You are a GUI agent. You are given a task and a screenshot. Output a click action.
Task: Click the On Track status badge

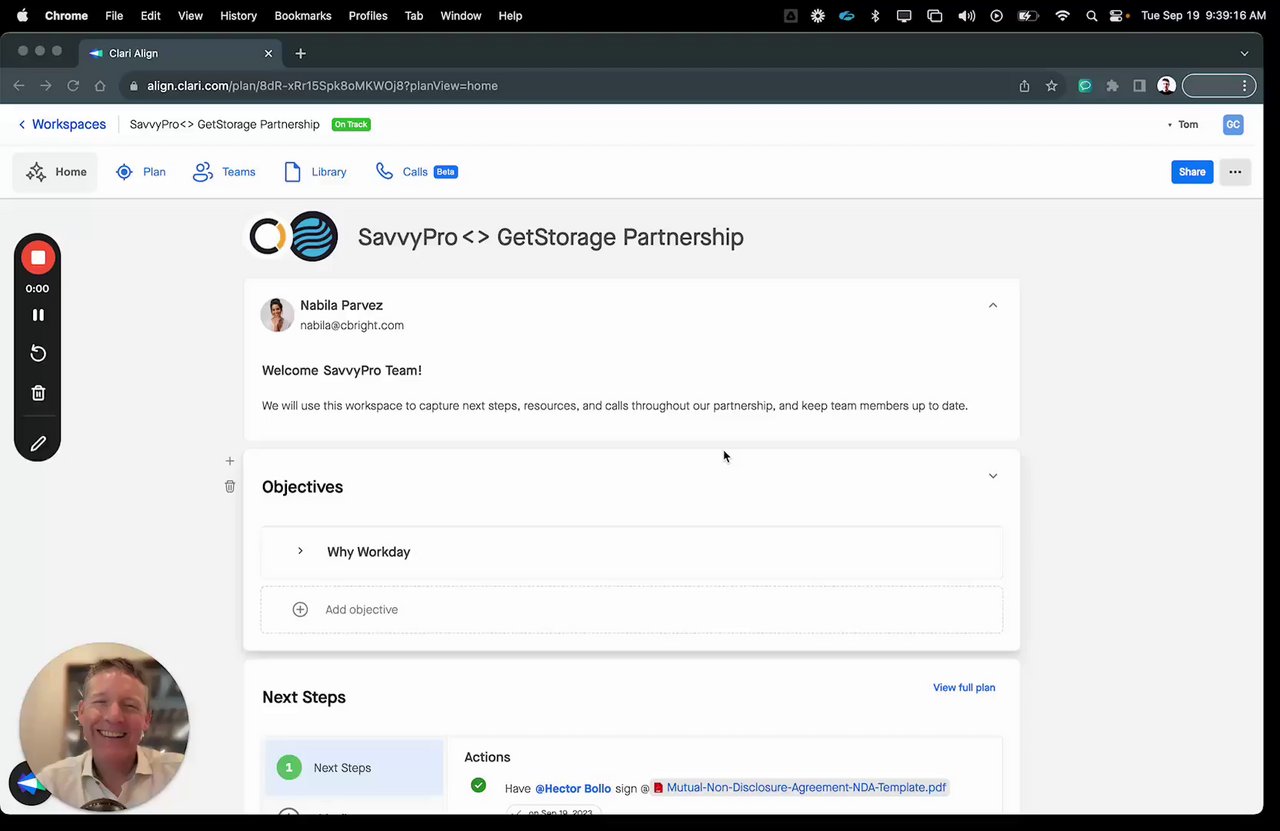351,124
